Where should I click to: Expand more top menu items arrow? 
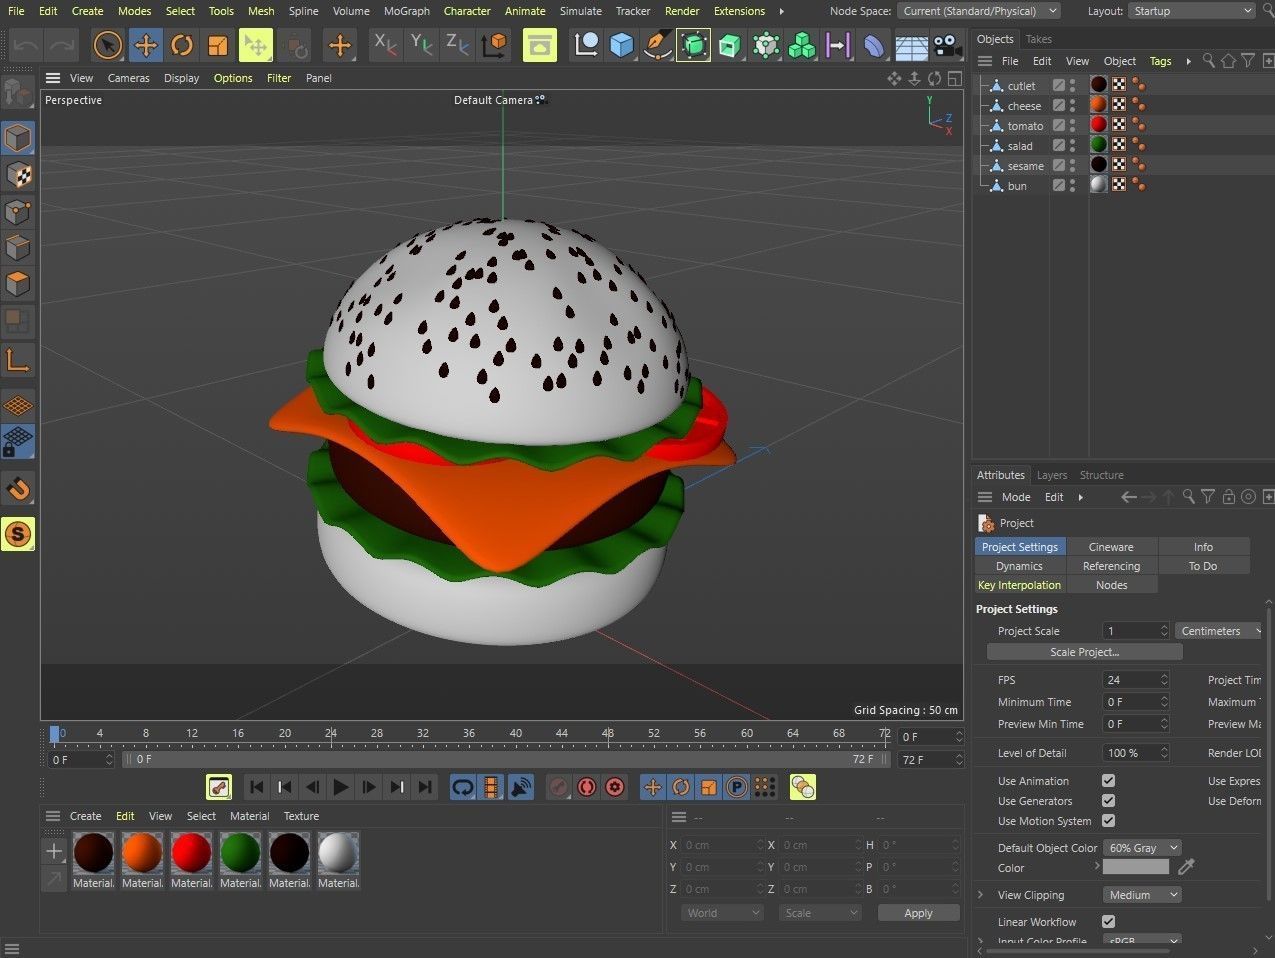[781, 11]
